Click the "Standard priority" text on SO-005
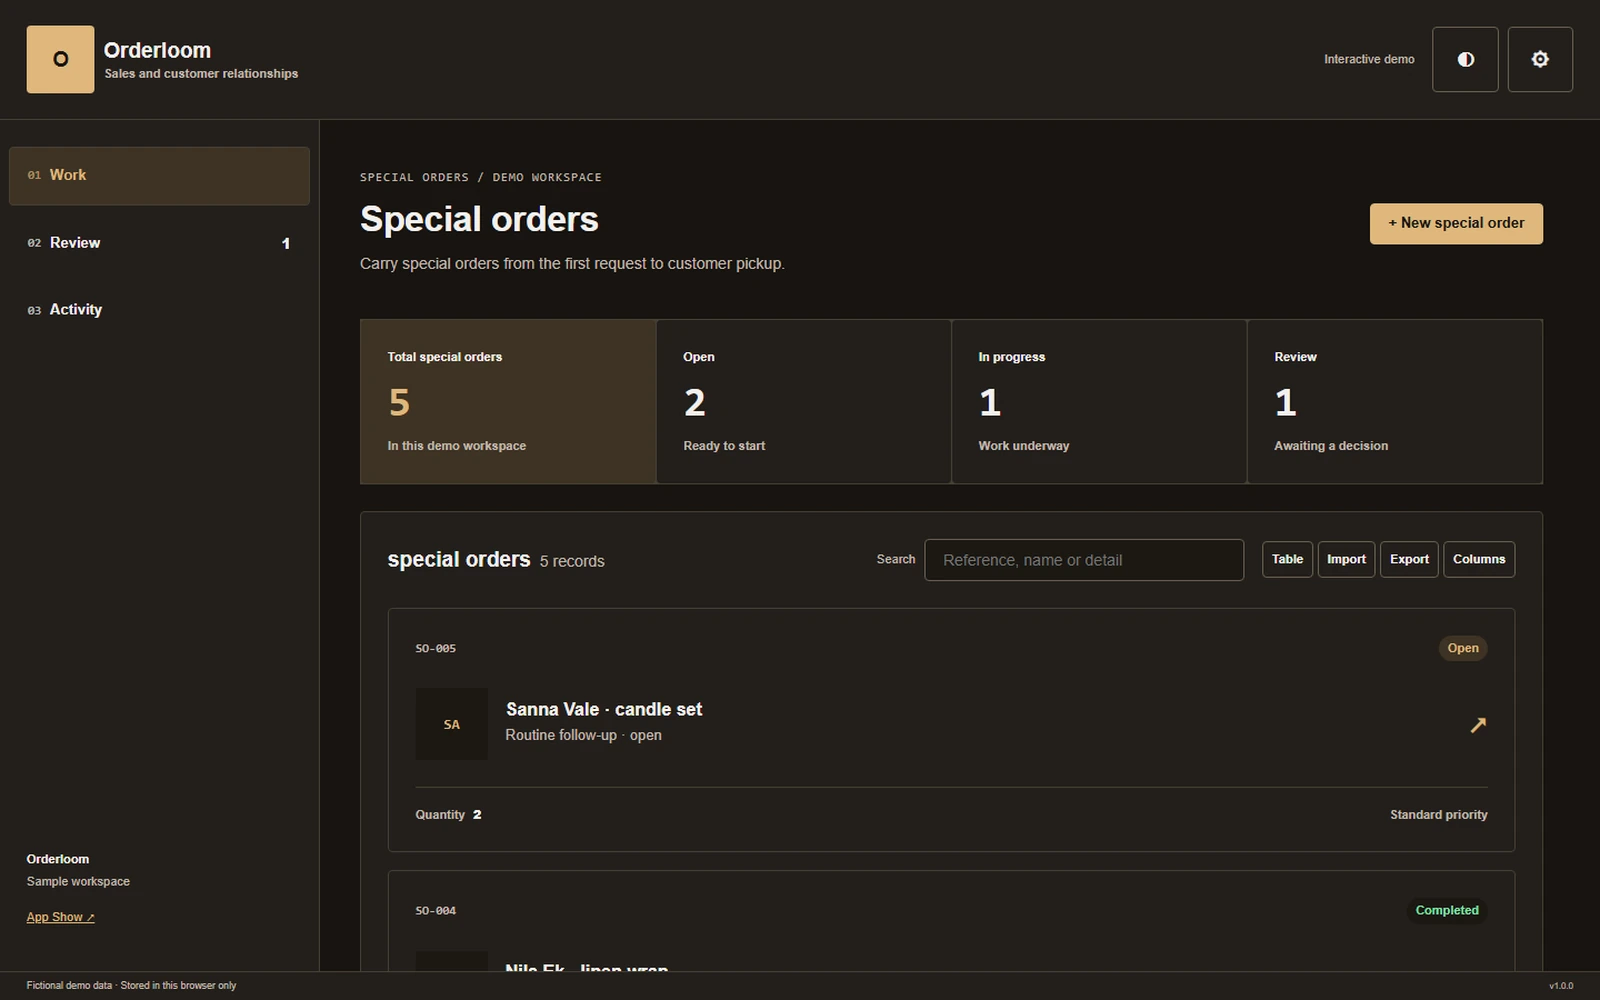Image resolution: width=1600 pixels, height=1000 pixels. (x=1438, y=815)
